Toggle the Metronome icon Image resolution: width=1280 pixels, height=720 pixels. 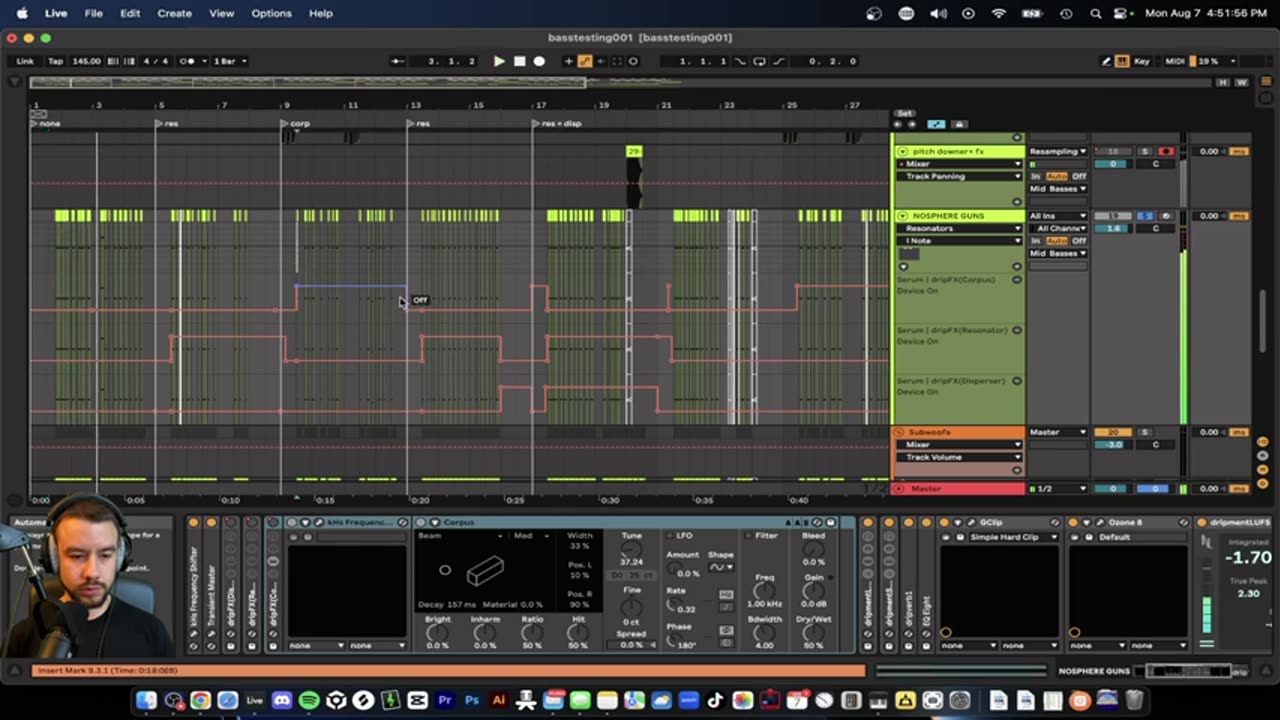(187, 61)
